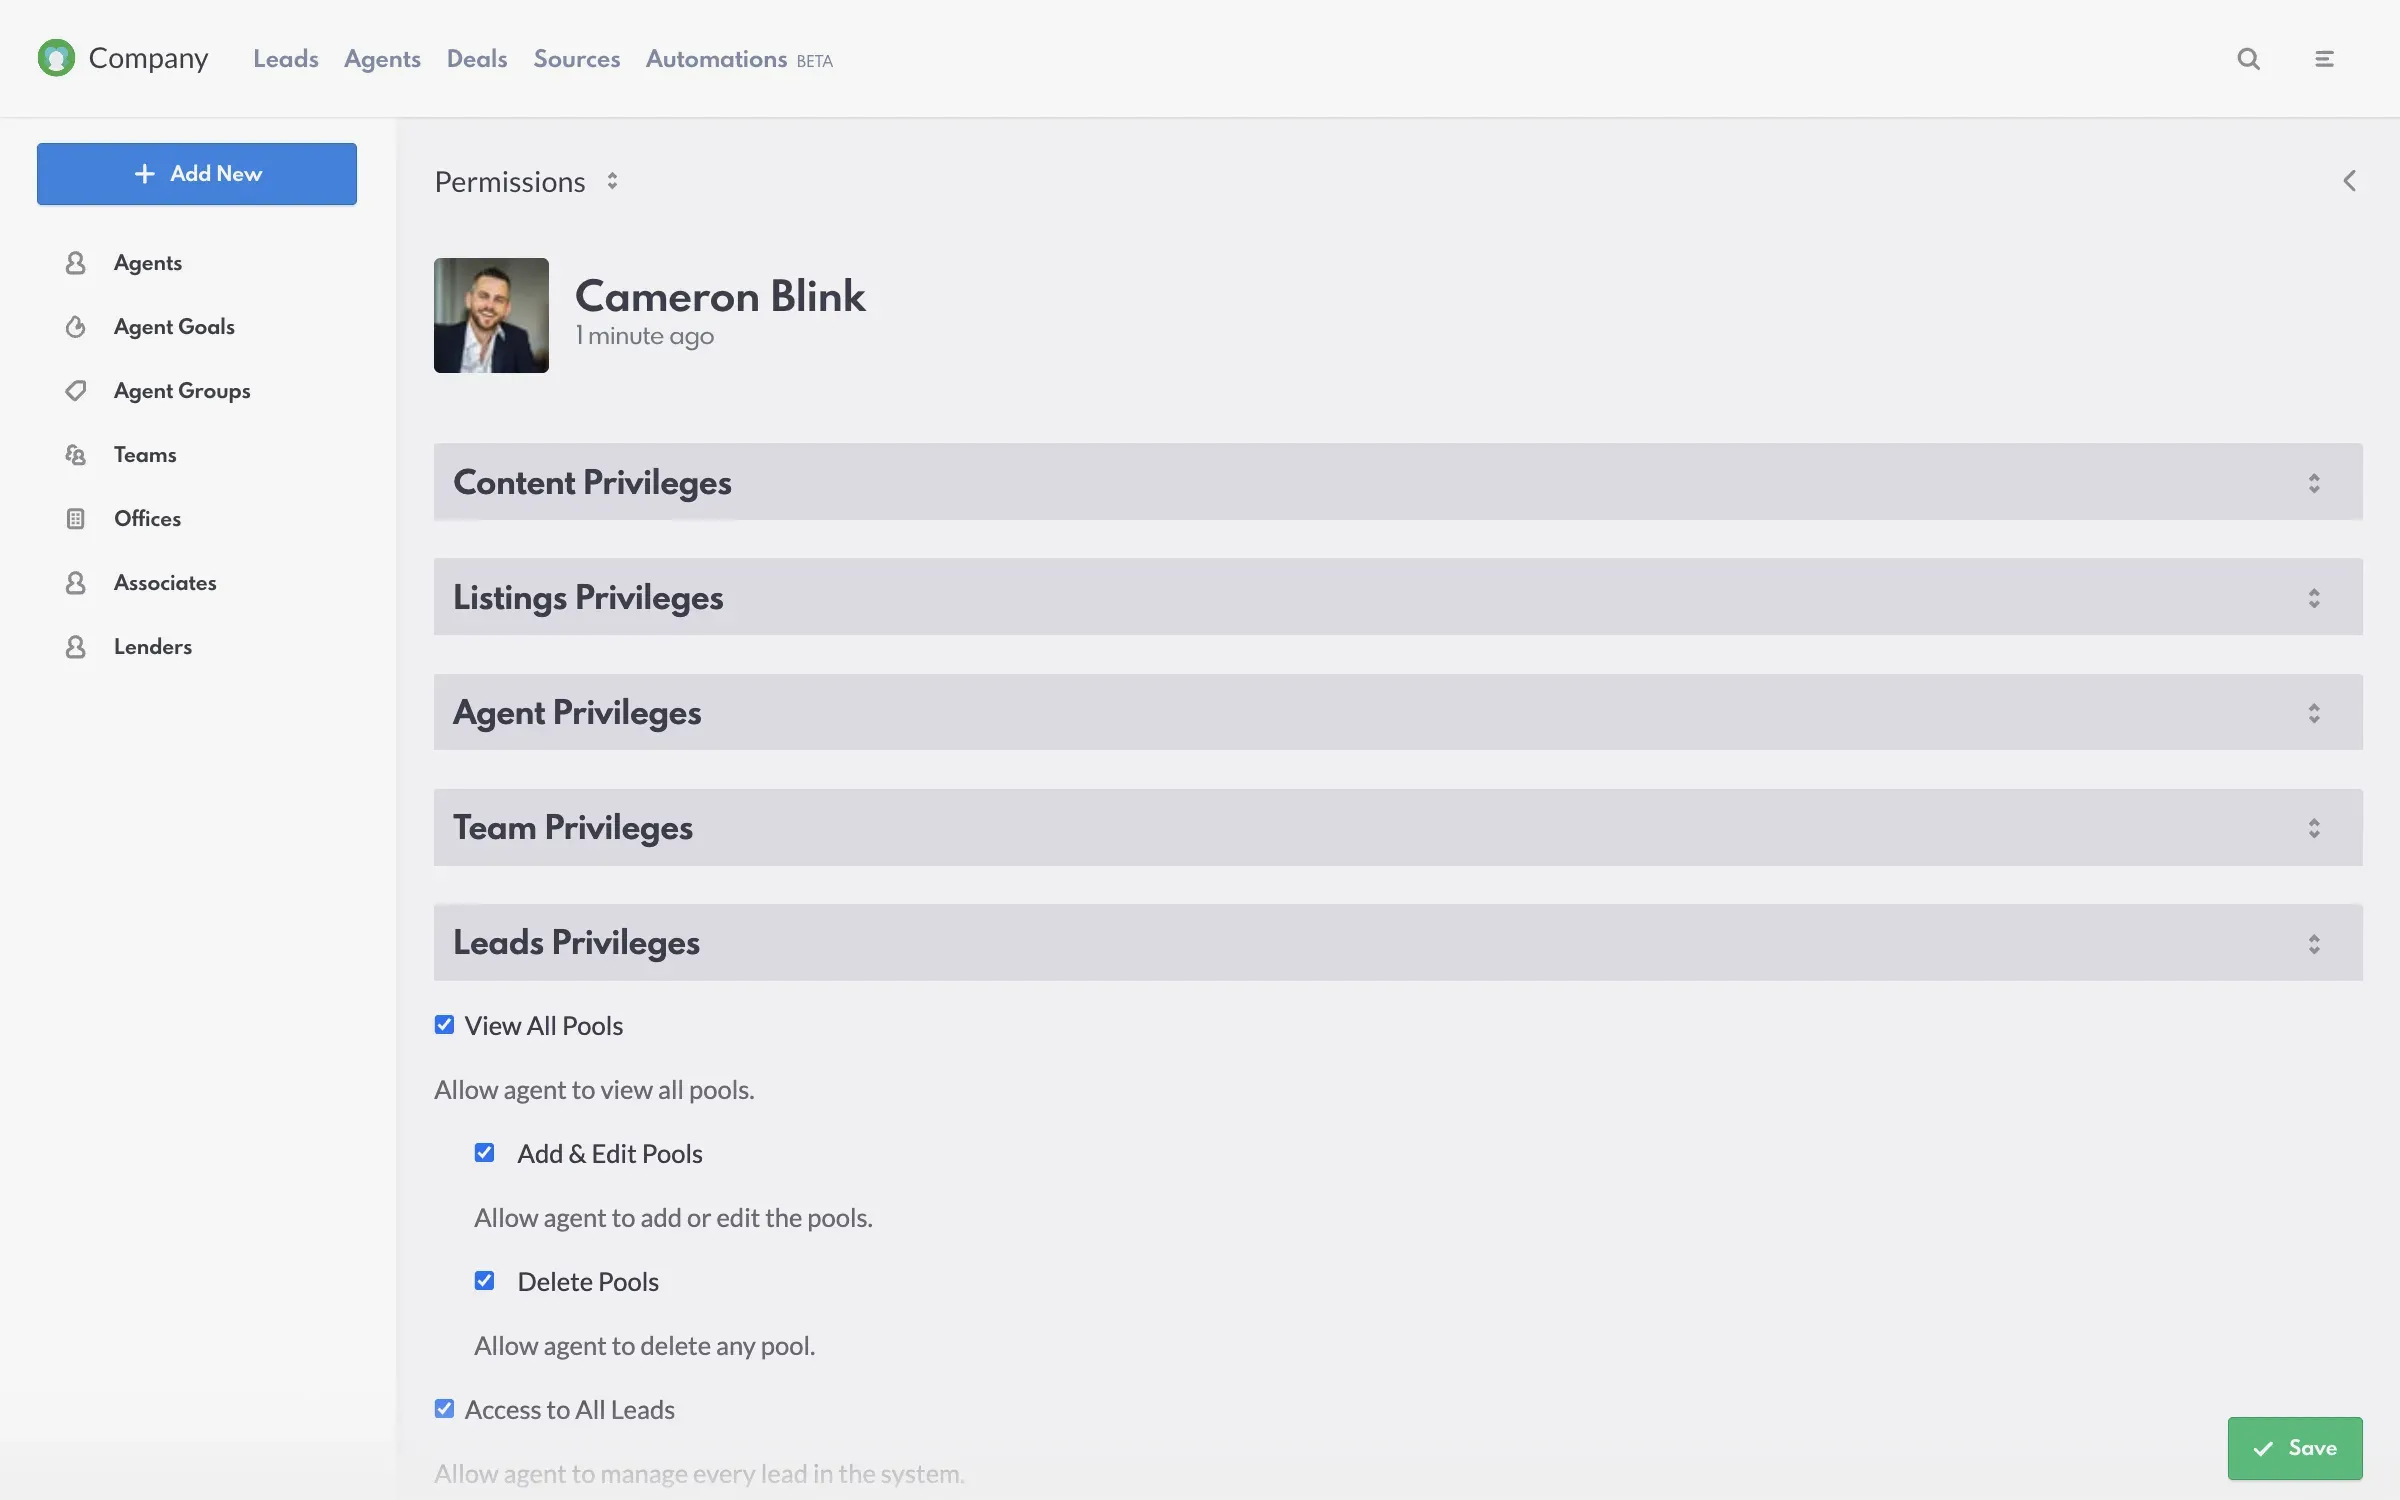Click the Listings Privileges heading
This screenshot has height=1500, width=2400.
(x=588, y=597)
